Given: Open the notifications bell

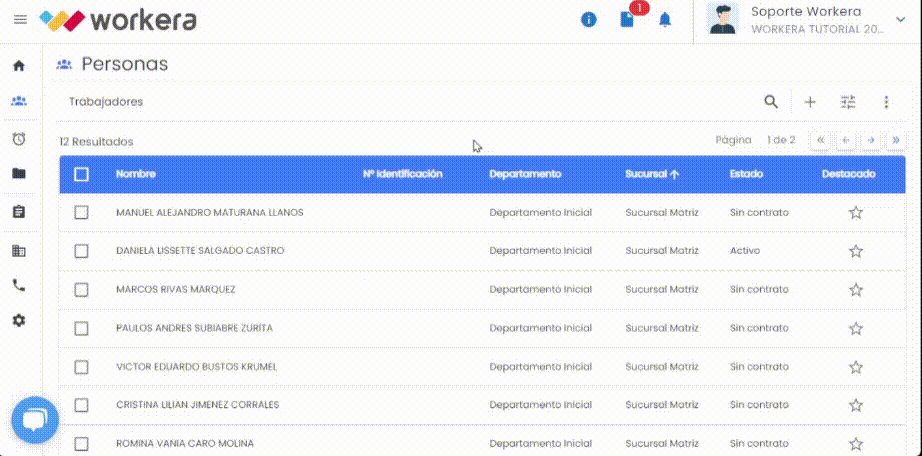Looking at the screenshot, I should point(665,20).
